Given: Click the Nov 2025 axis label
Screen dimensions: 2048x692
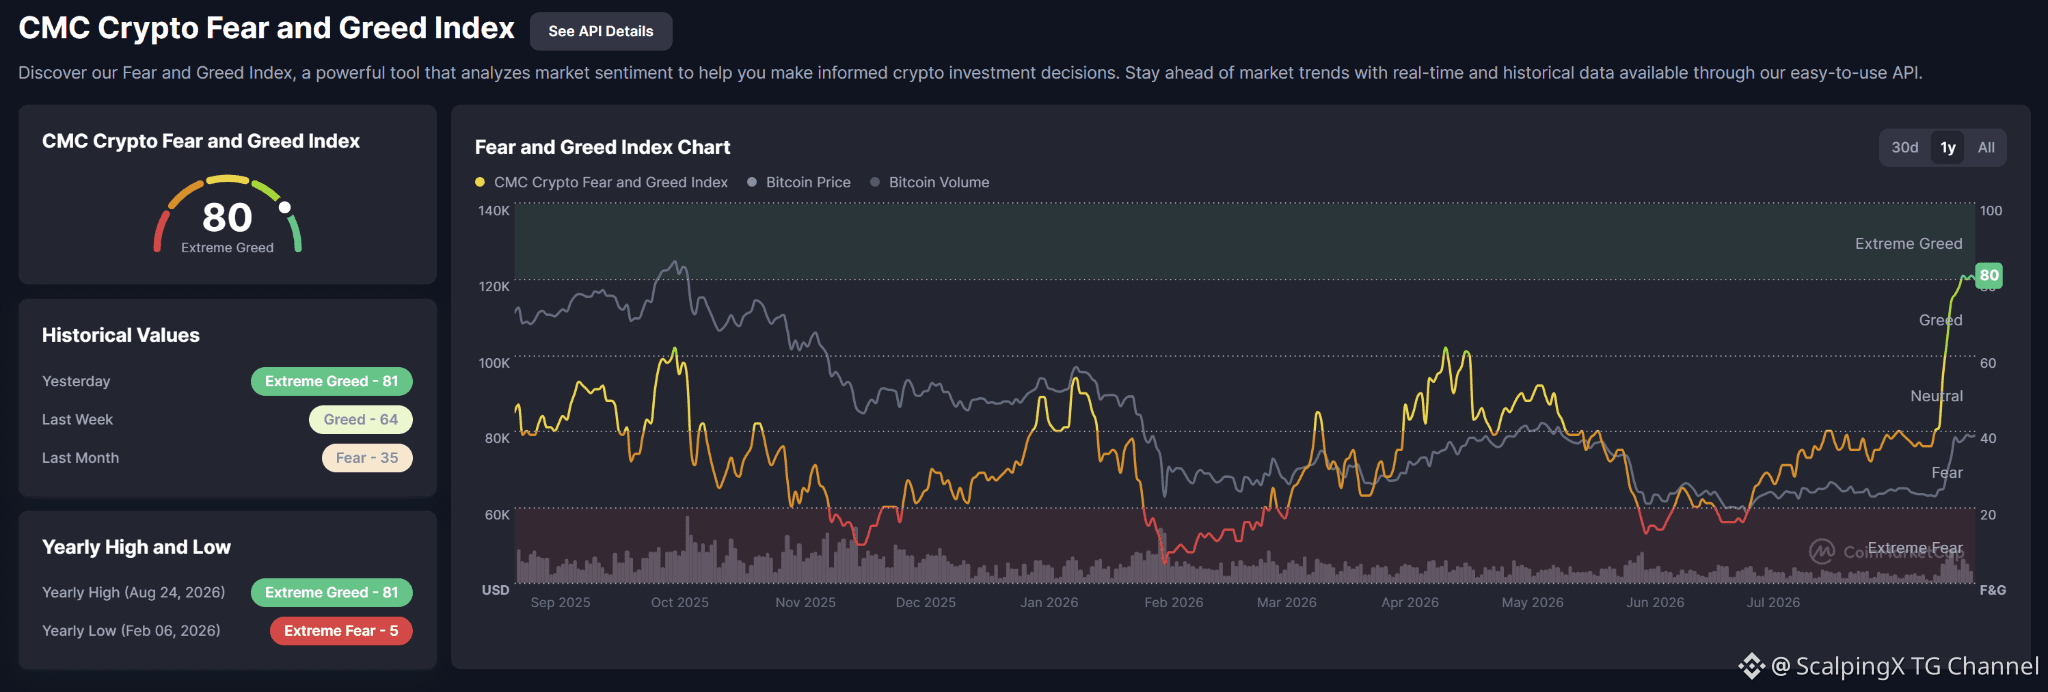Looking at the screenshot, I should [x=805, y=602].
